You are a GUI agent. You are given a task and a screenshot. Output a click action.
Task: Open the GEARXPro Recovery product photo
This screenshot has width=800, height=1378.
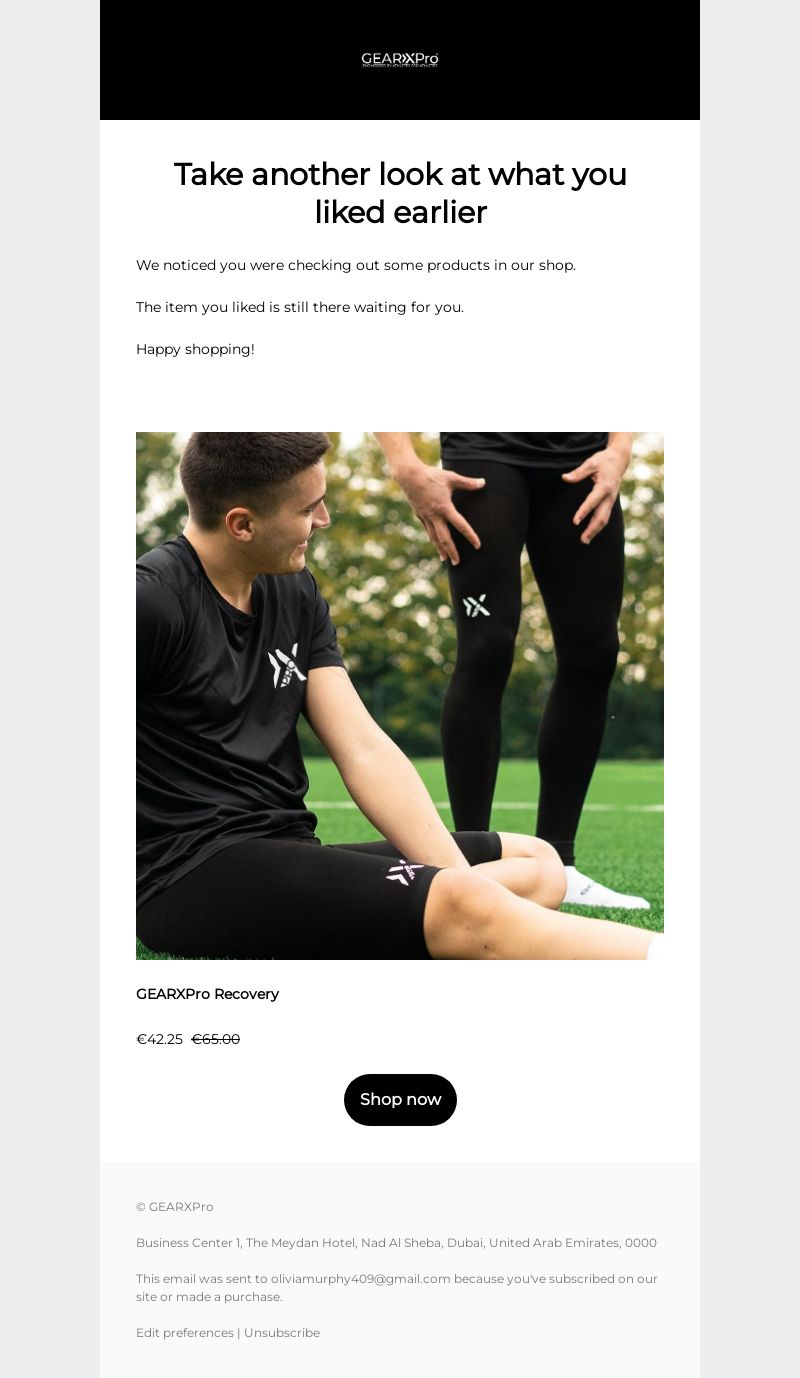point(400,696)
